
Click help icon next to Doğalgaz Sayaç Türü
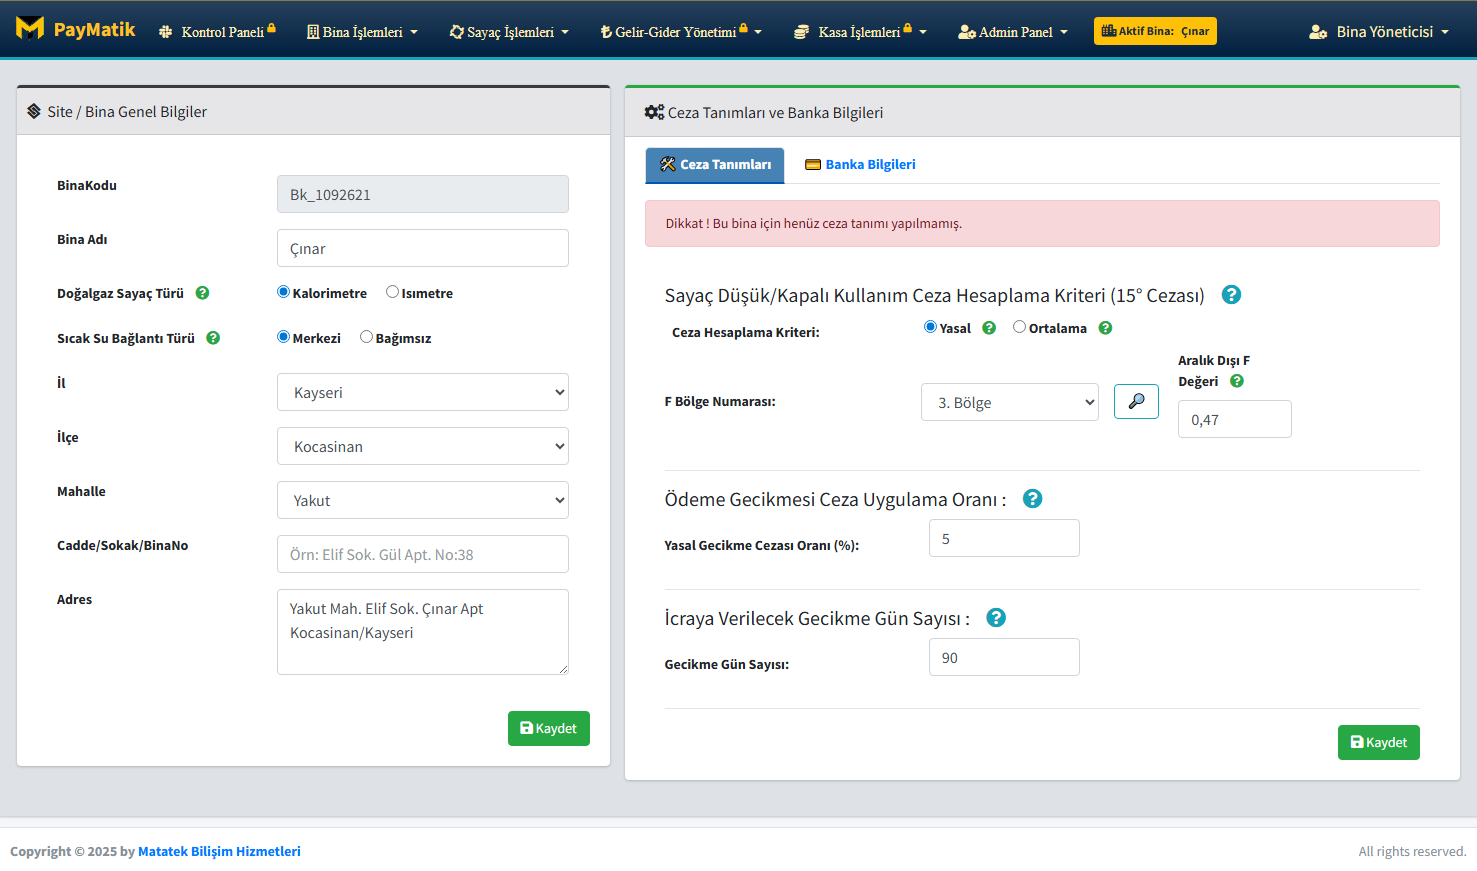coord(202,293)
